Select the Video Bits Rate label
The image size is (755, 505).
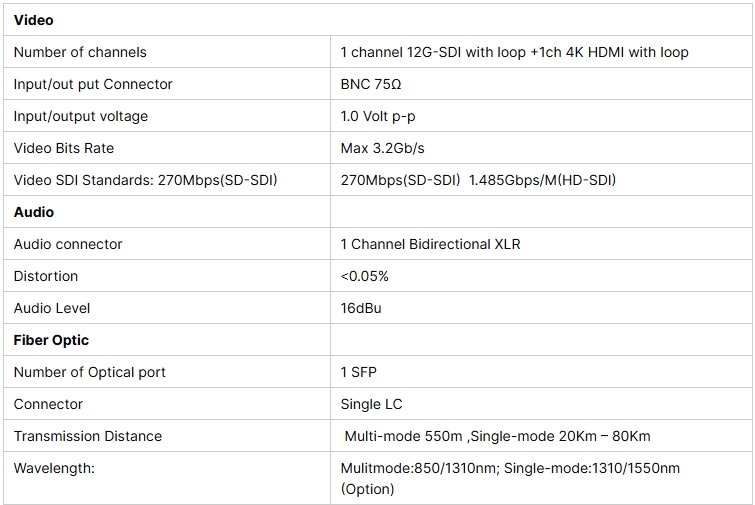64,148
